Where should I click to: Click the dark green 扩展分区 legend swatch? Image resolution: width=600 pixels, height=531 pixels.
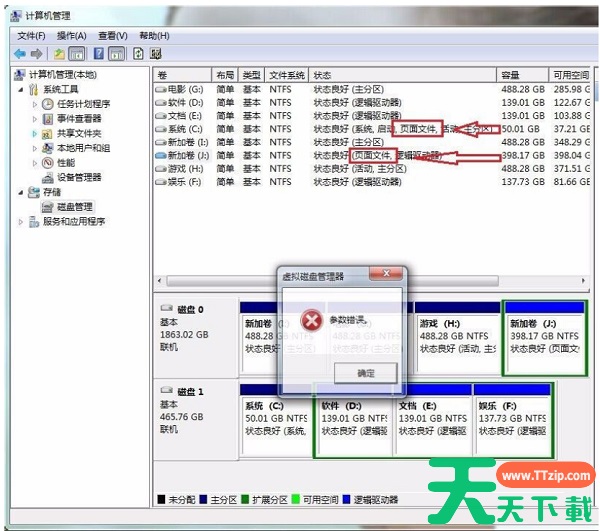pos(245,499)
